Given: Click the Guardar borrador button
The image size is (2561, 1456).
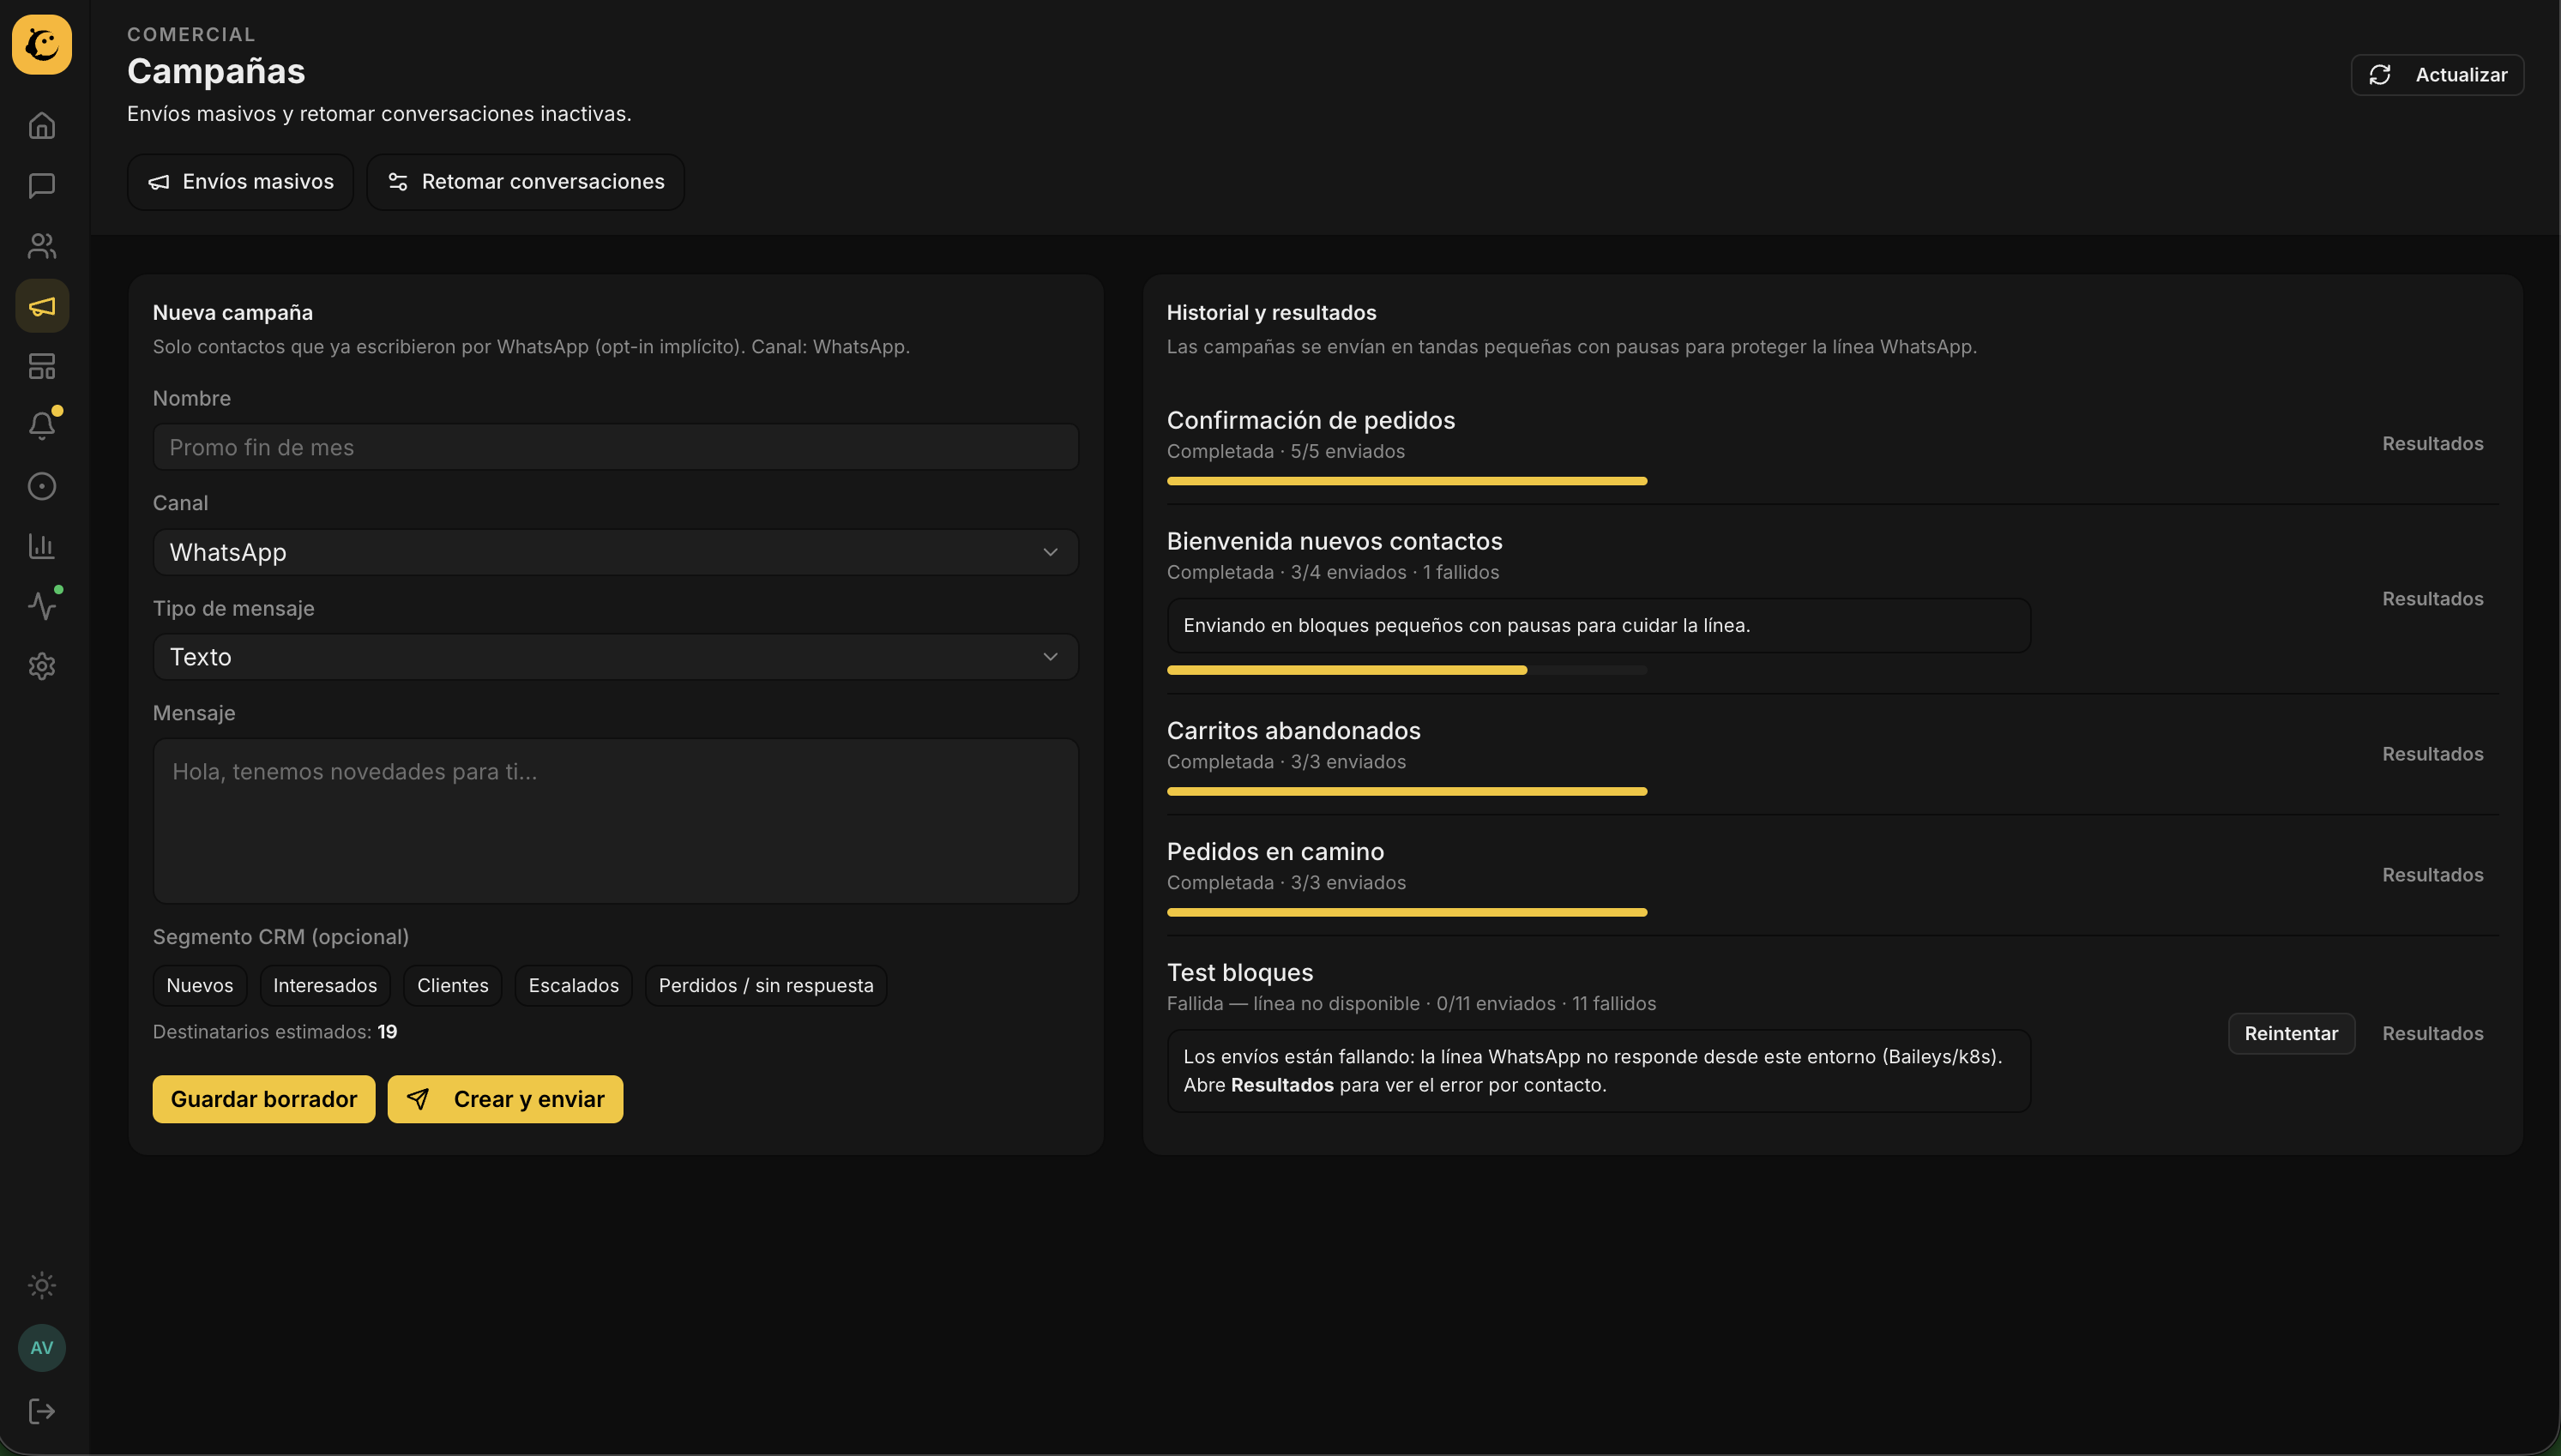Looking at the screenshot, I should tap(264, 1099).
